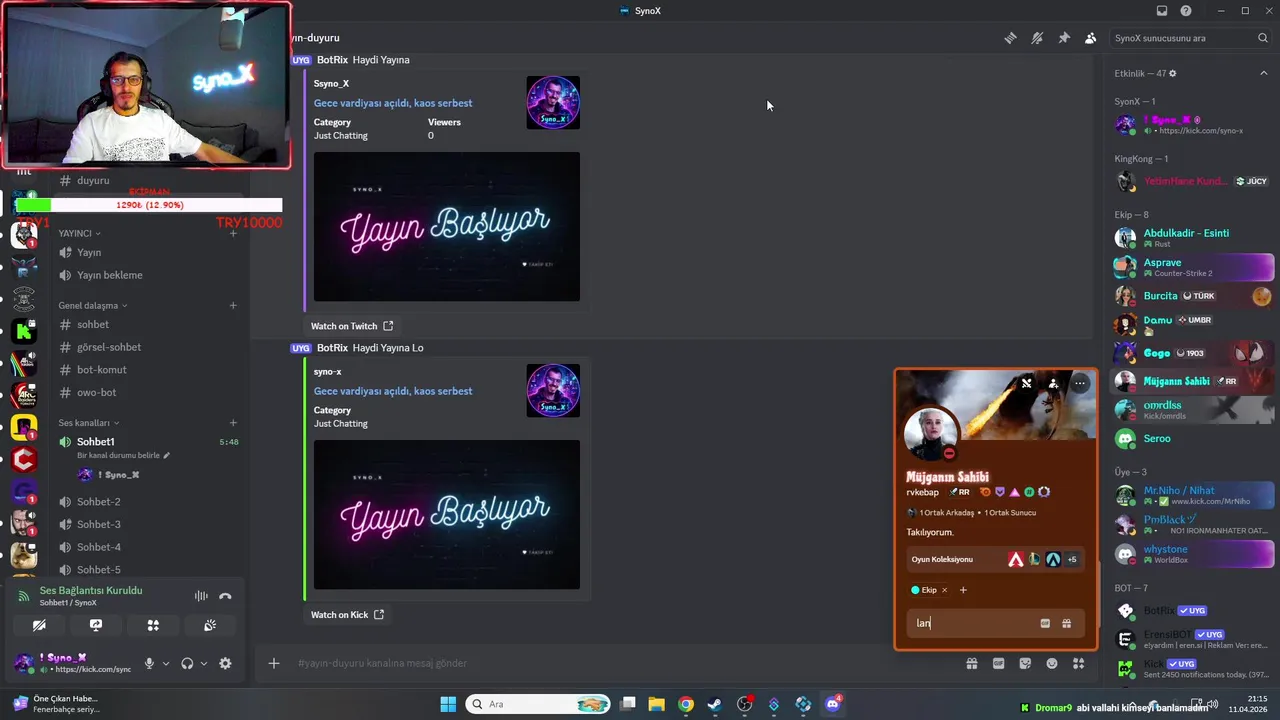Open the Threads icon in channel header
1280x720 pixels.
tap(1011, 38)
